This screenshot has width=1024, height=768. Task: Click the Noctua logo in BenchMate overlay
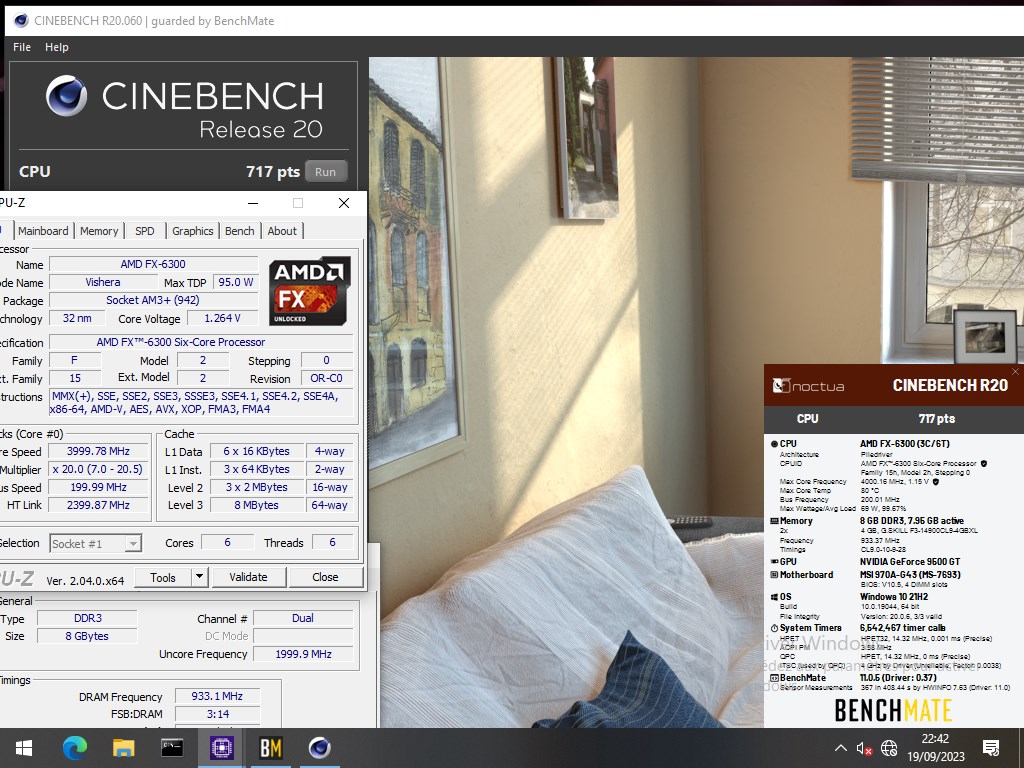808,386
